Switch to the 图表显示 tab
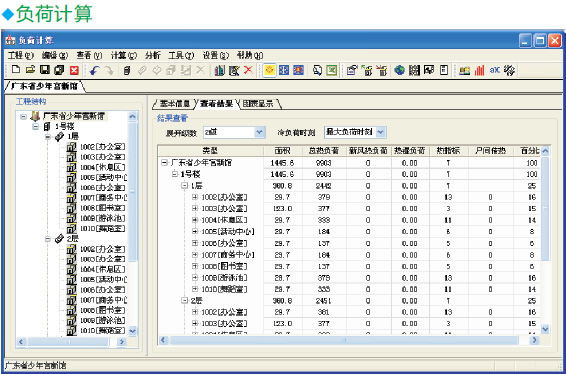 [x=258, y=104]
